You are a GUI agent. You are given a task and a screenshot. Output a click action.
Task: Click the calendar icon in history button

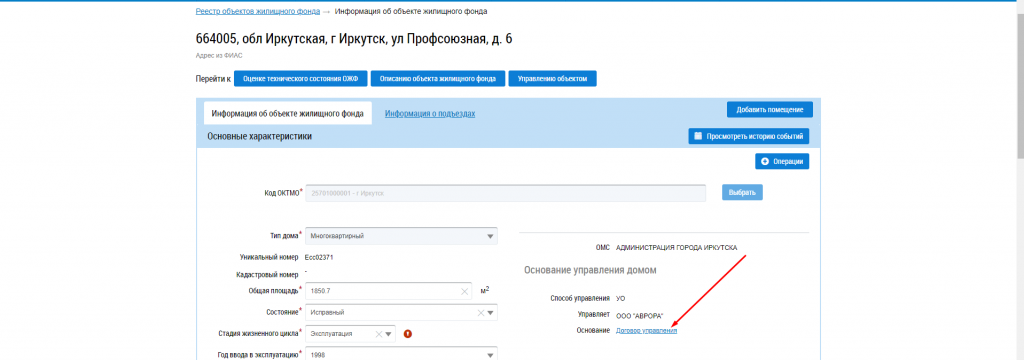697,137
